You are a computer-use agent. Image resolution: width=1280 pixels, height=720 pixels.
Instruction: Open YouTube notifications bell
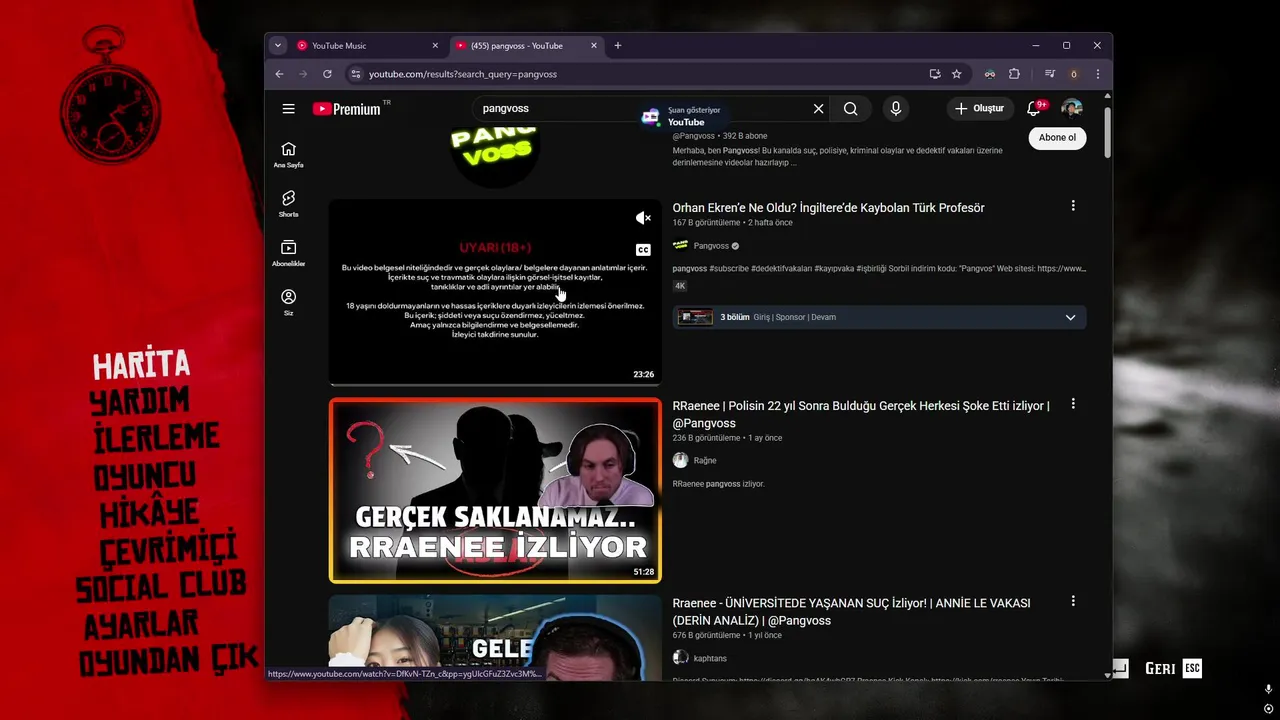[1034, 108]
